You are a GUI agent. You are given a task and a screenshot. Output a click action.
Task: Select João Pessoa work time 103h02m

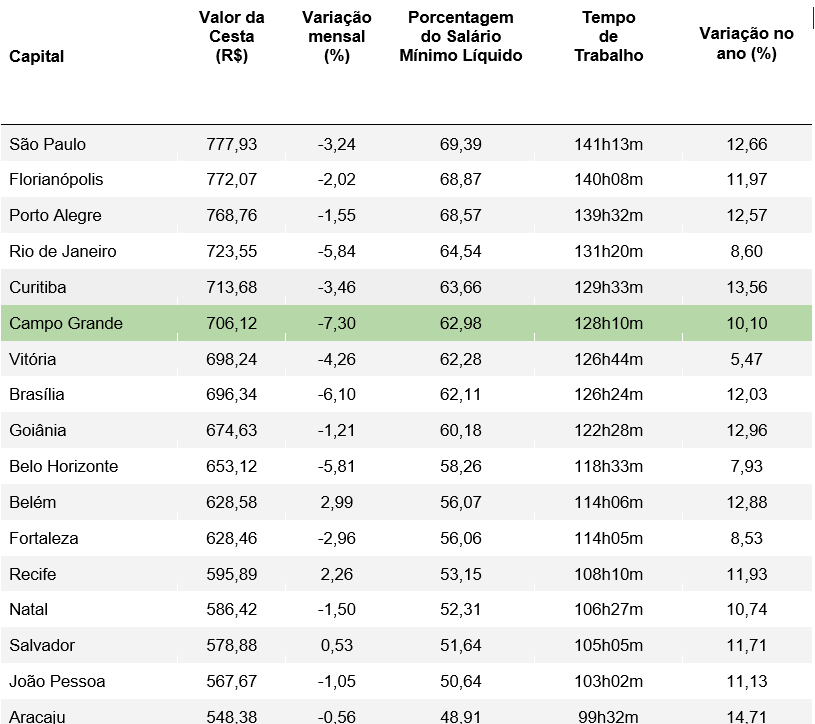pyautogui.click(x=608, y=681)
